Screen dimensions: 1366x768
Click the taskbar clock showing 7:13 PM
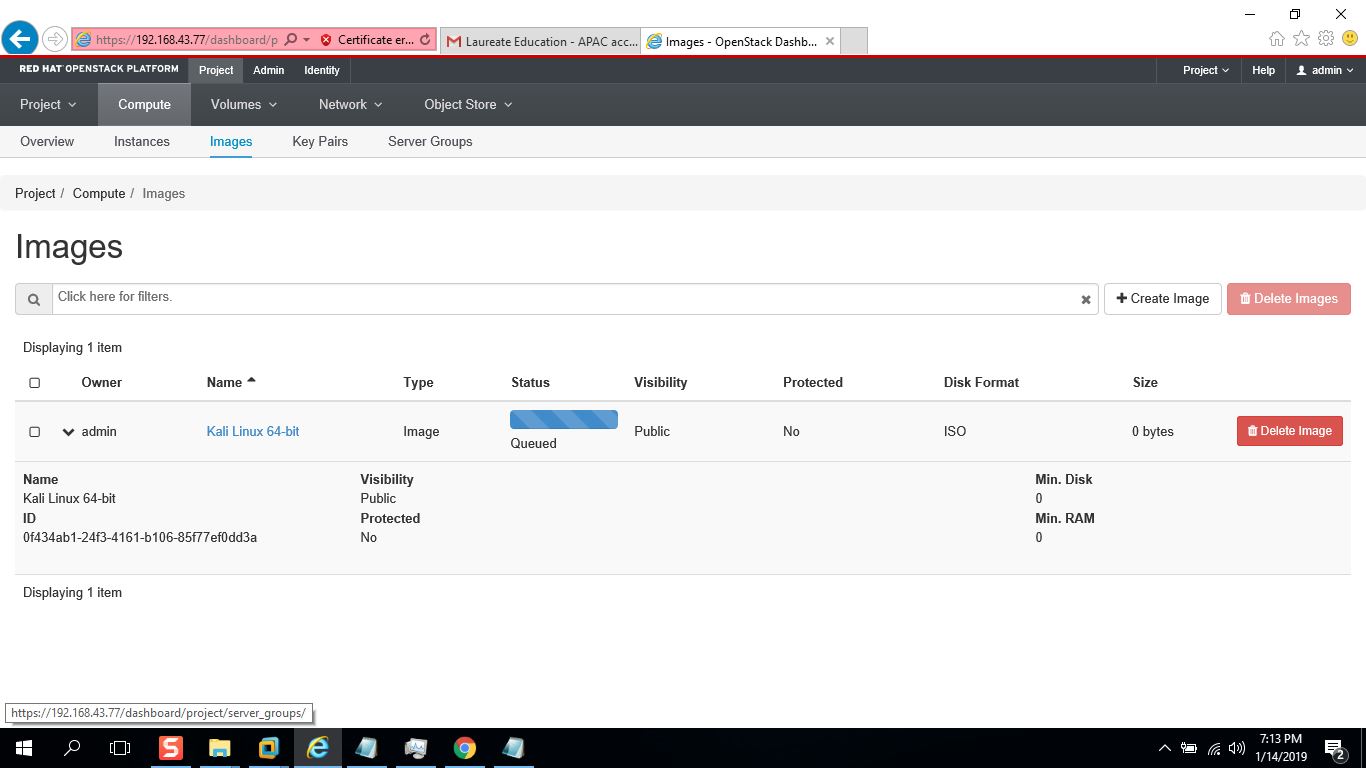[x=1280, y=748]
